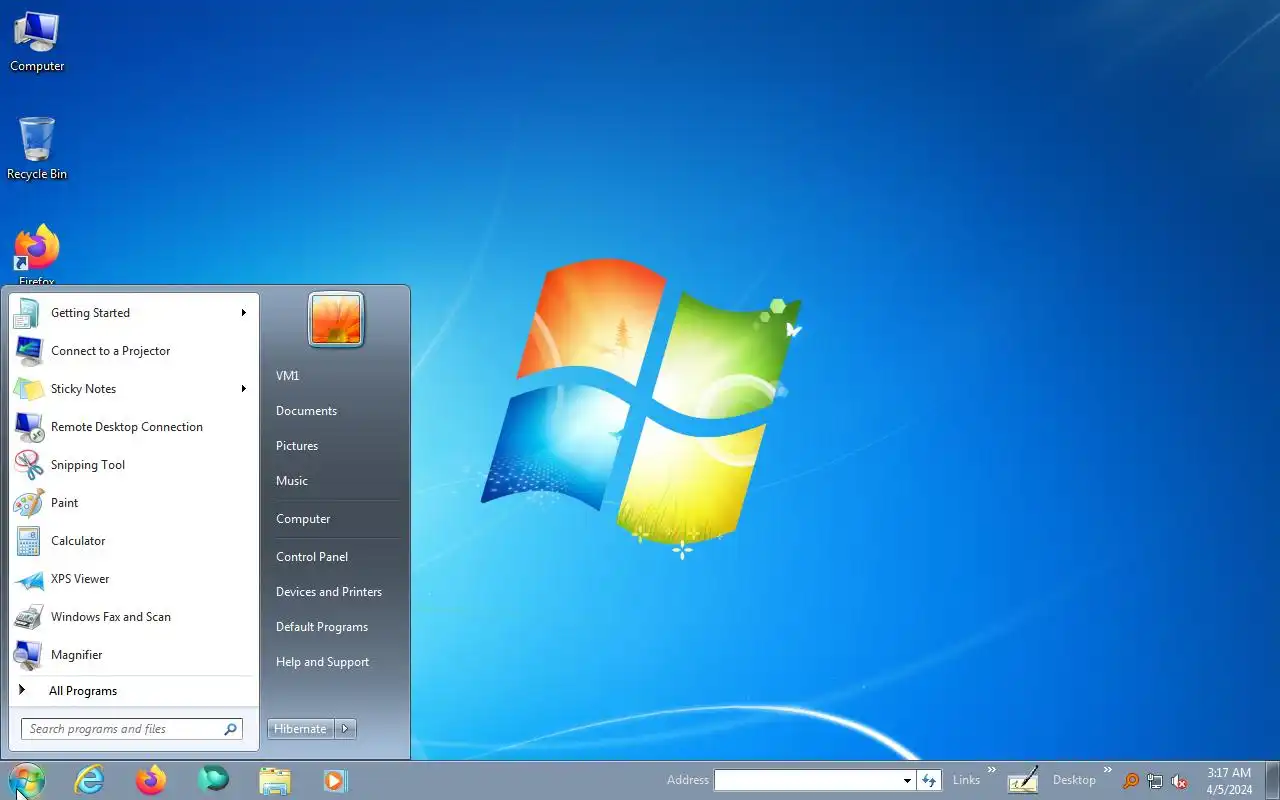Open Windows Explorer folder on taskbar
Image resolution: width=1280 pixels, height=800 pixels.
[275, 780]
